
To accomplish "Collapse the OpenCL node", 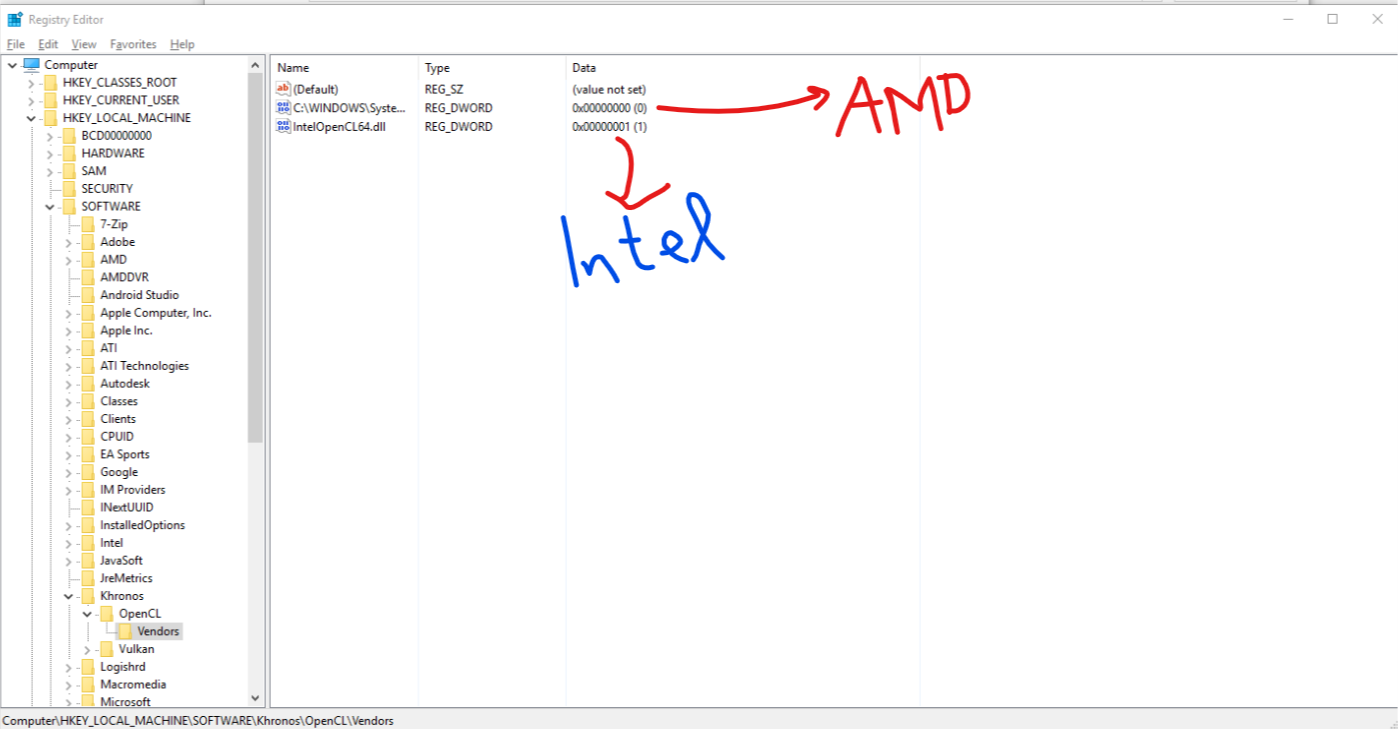I will [88, 613].
